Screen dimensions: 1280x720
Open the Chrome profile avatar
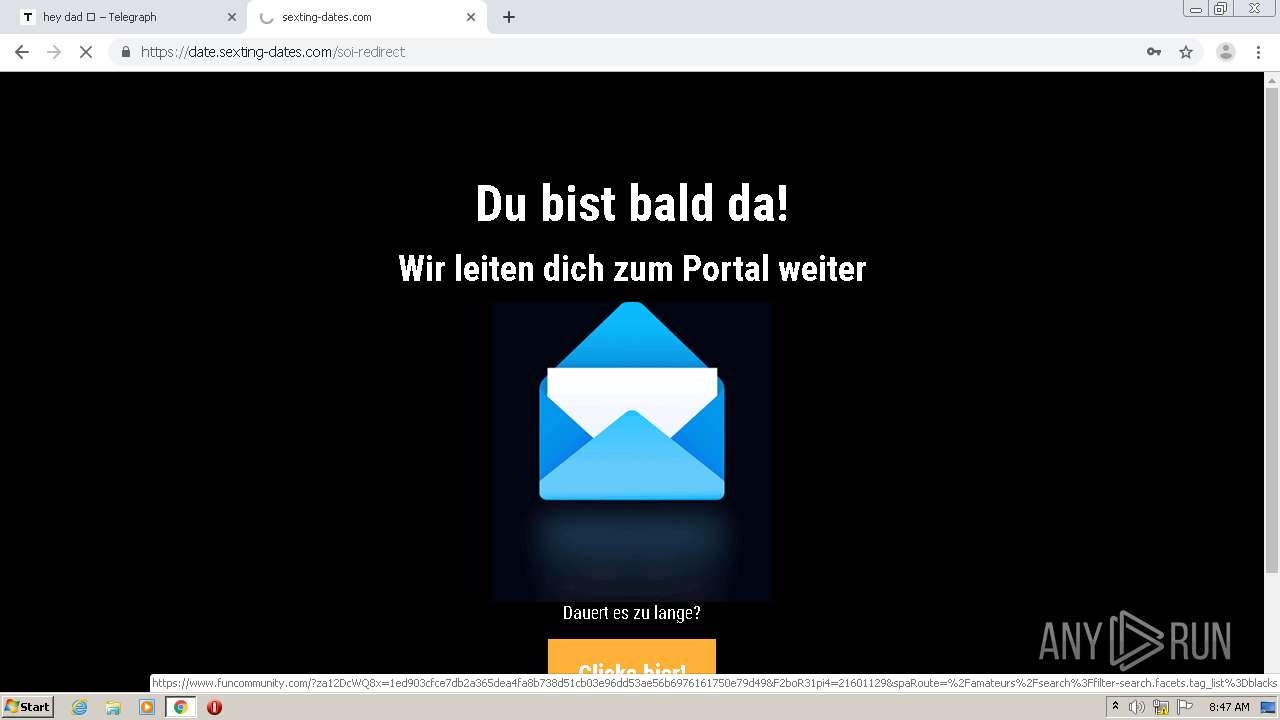click(1225, 52)
